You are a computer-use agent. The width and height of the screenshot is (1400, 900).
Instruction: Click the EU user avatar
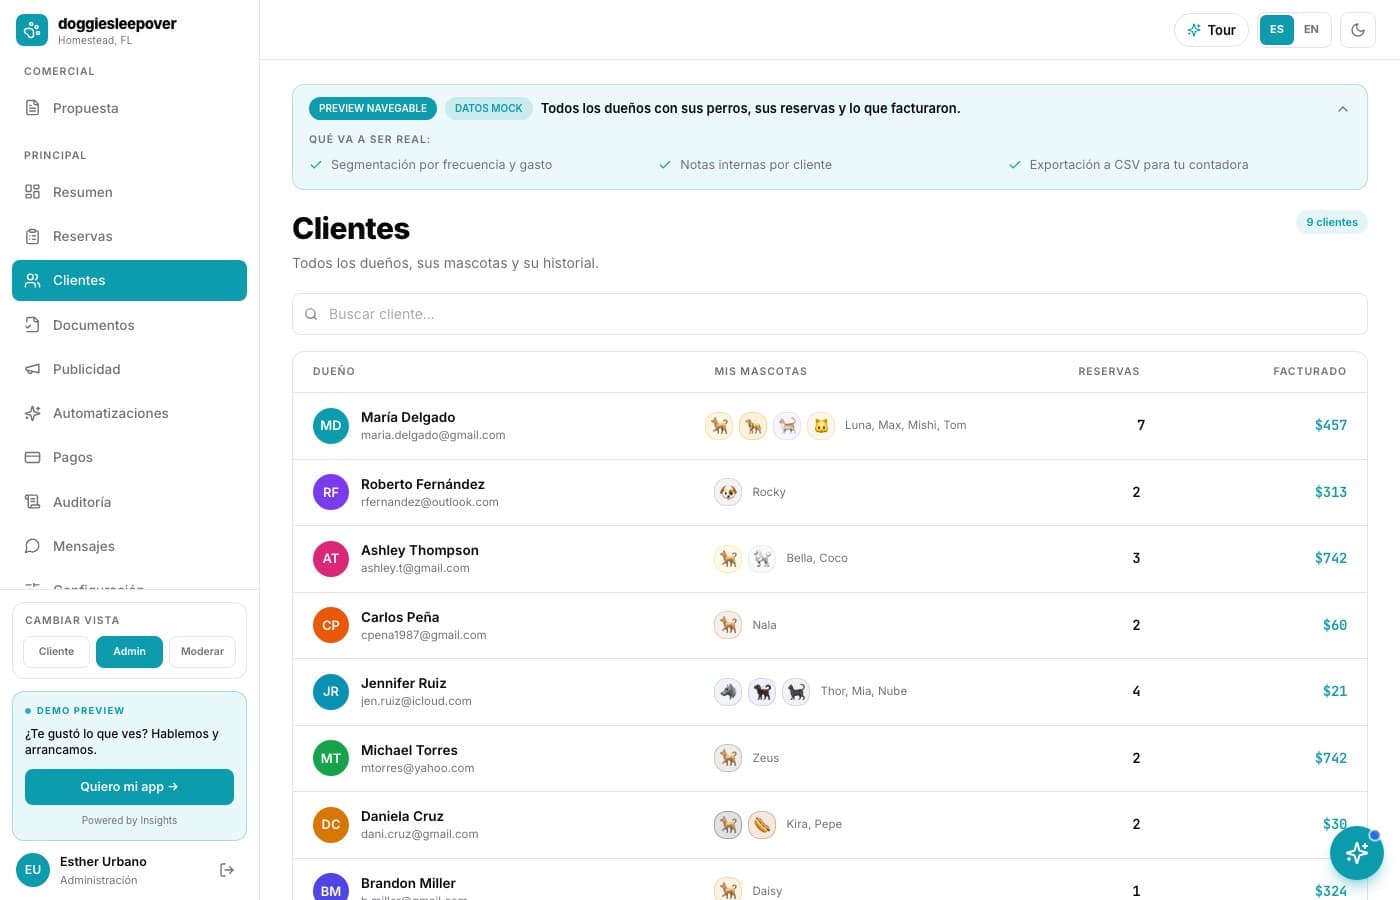(x=33, y=870)
